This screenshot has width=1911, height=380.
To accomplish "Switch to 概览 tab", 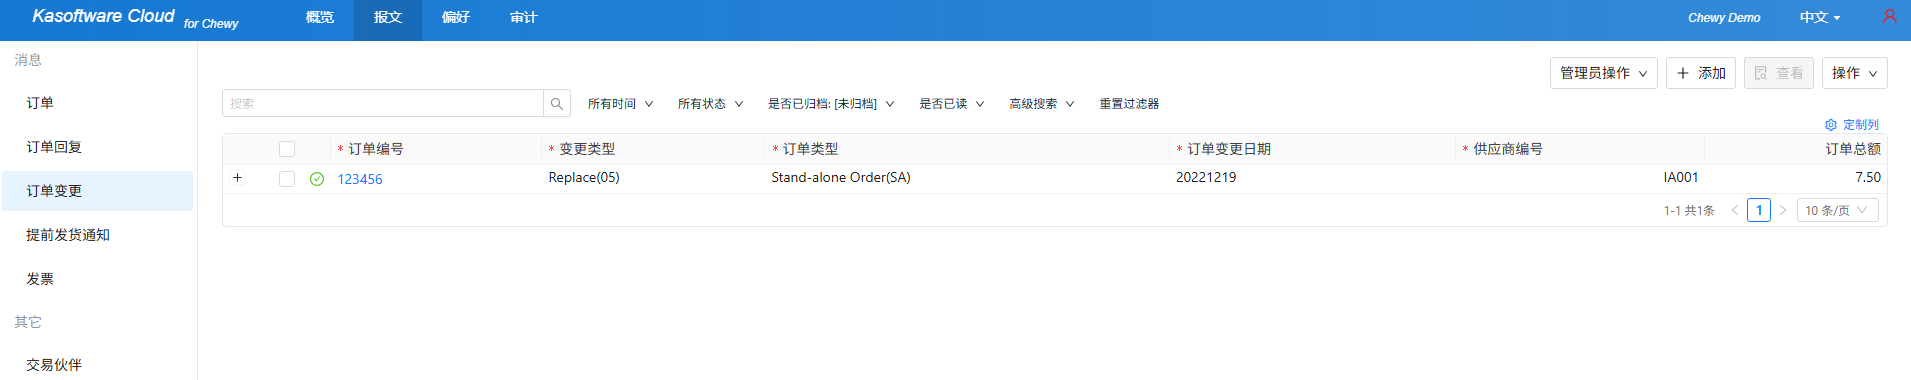I will 320,18.
